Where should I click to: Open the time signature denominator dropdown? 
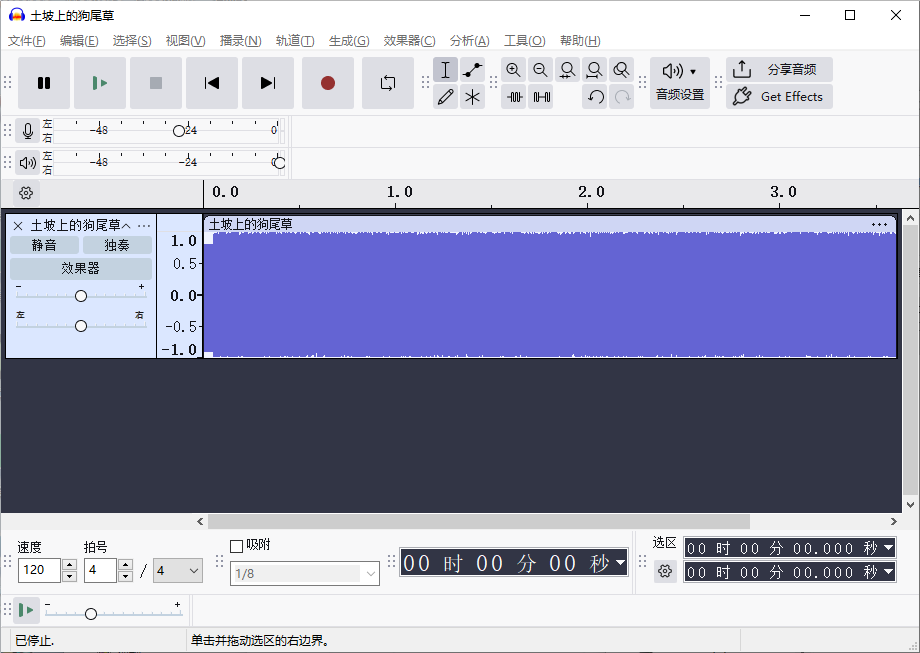(178, 570)
